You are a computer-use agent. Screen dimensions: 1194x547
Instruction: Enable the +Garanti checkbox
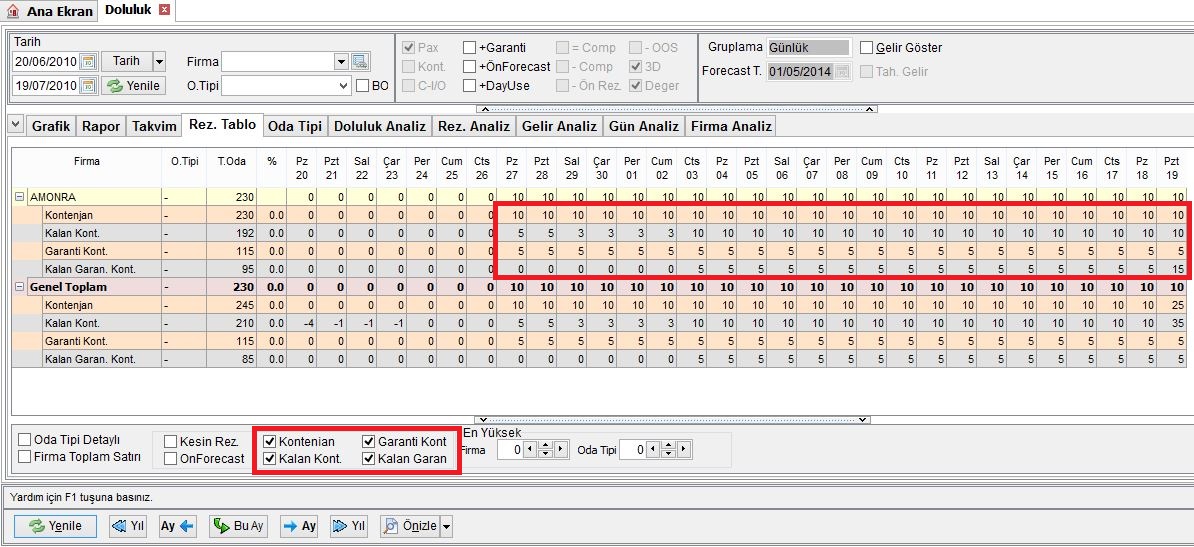[x=469, y=47]
